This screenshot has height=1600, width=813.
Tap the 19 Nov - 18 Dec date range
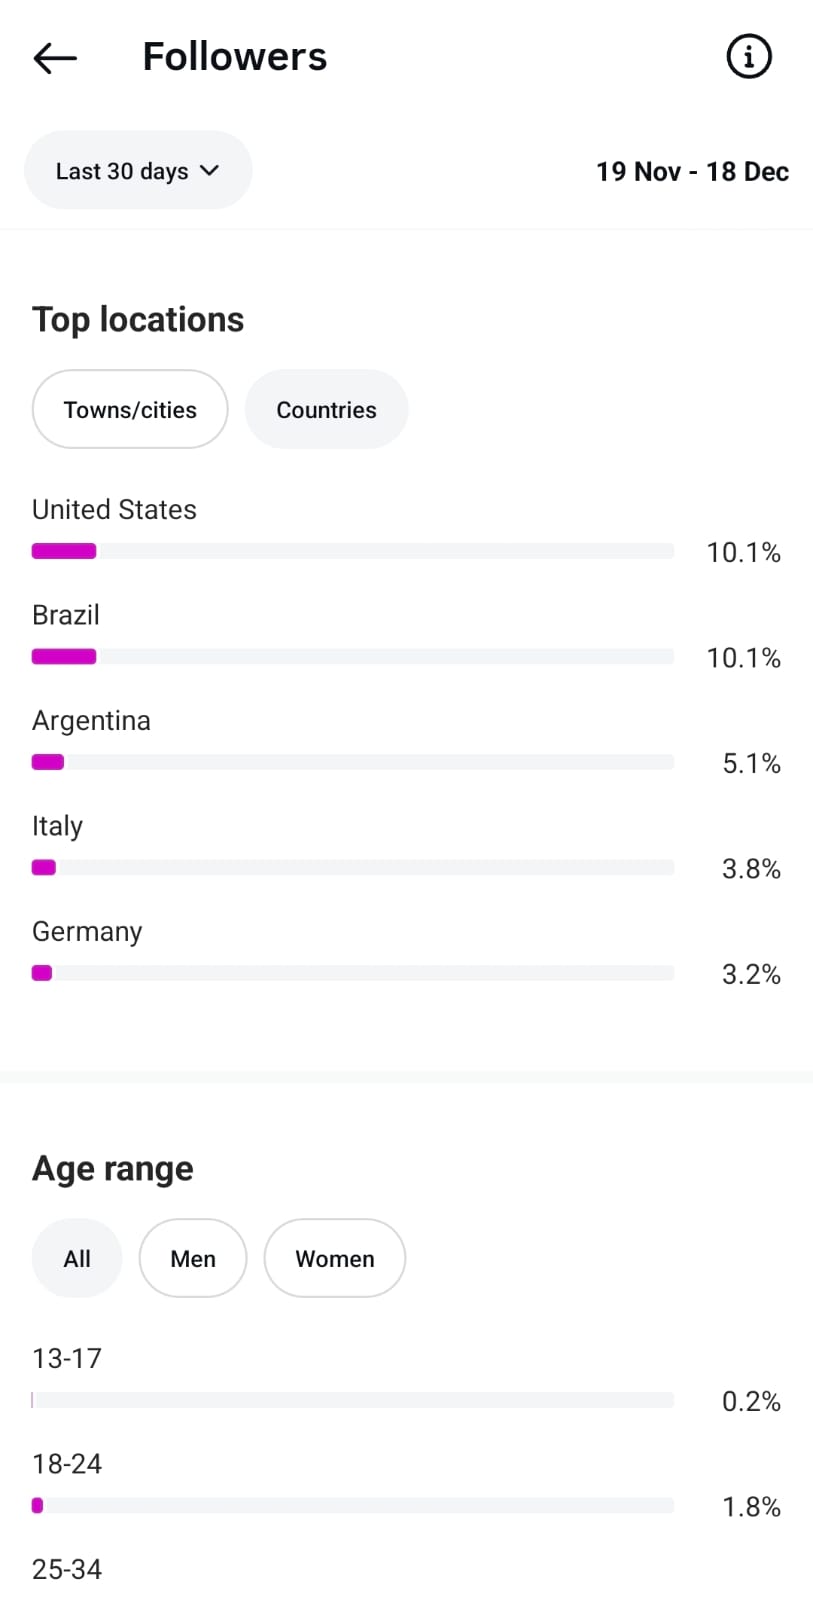pyautogui.click(x=692, y=172)
